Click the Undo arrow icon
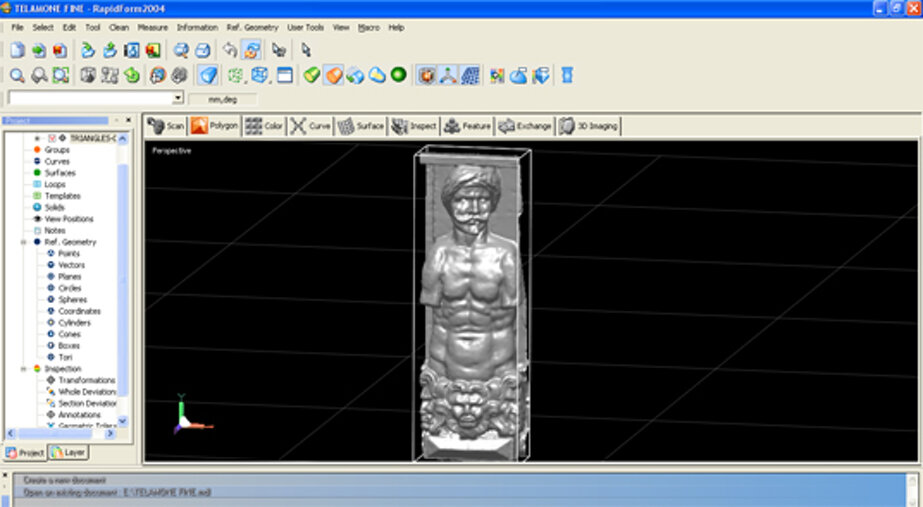The height and width of the screenshot is (507, 923). pos(230,50)
